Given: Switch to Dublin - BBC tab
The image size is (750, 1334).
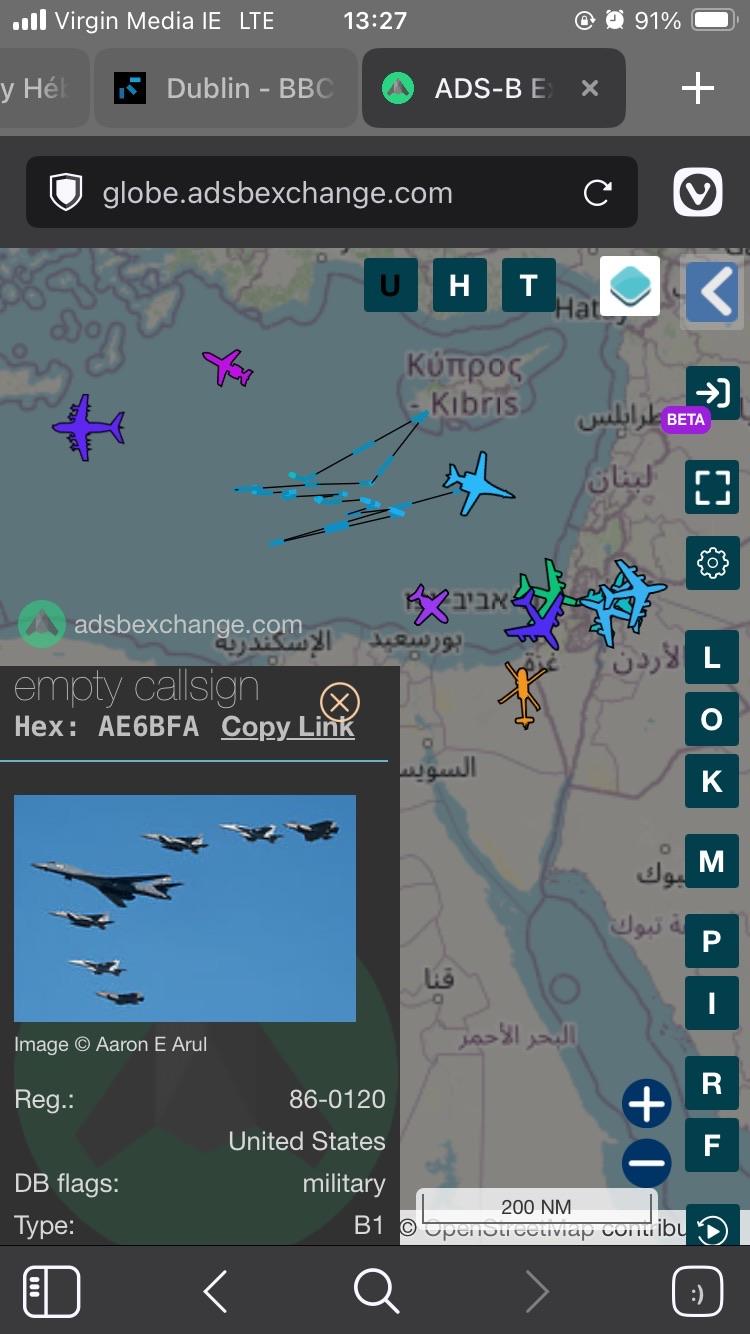Looking at the screenshot, I should pos(226,88).
